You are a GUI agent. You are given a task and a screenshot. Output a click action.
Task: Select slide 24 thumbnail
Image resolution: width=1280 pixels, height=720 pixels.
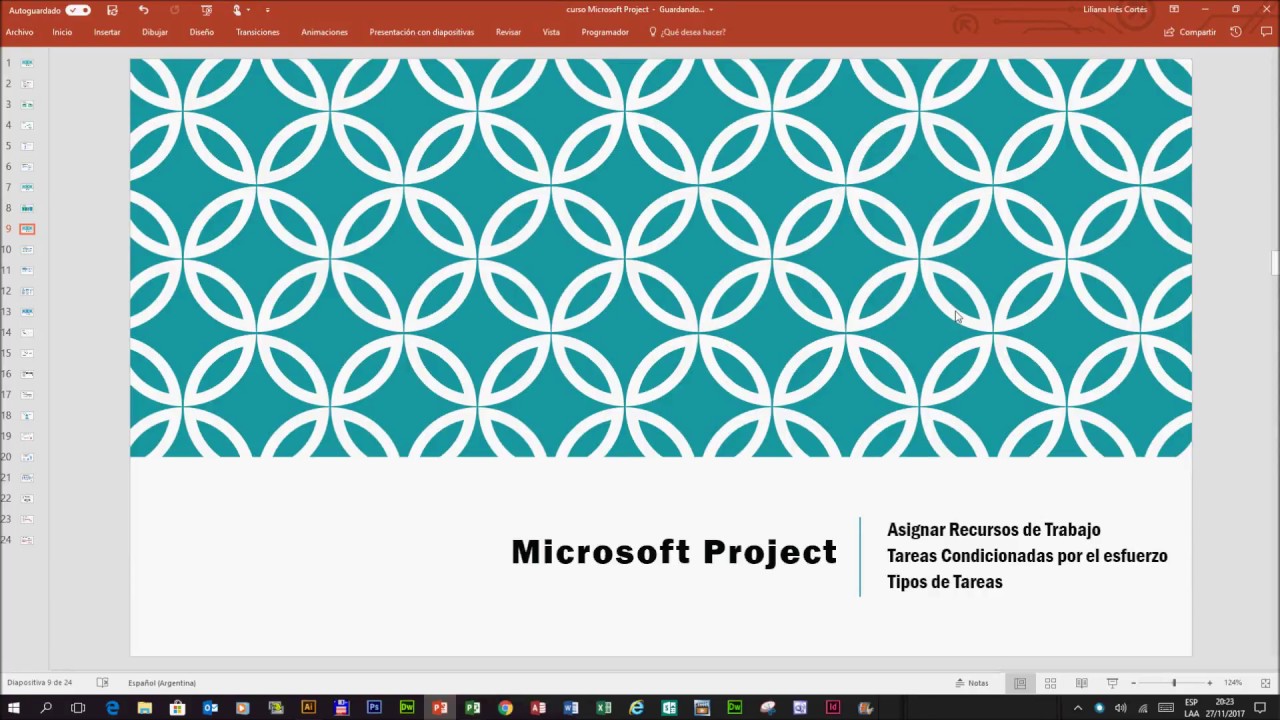tap(27, 540)
